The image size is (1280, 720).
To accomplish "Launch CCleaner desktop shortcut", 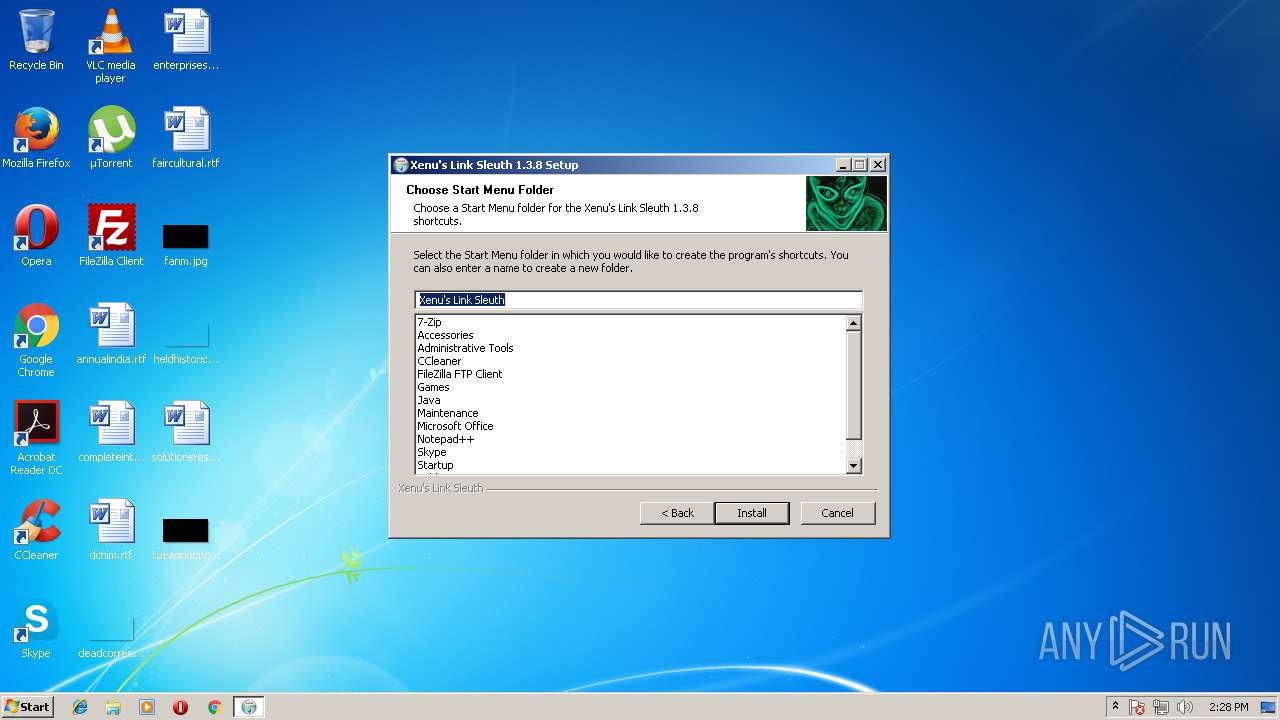I will click(36, 530).
